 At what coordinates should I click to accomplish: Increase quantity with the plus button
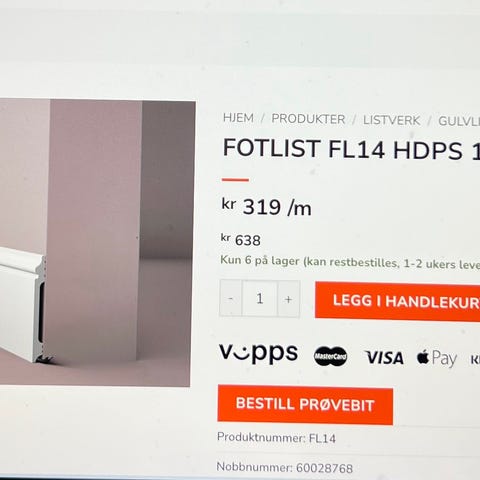click(289, 299)
